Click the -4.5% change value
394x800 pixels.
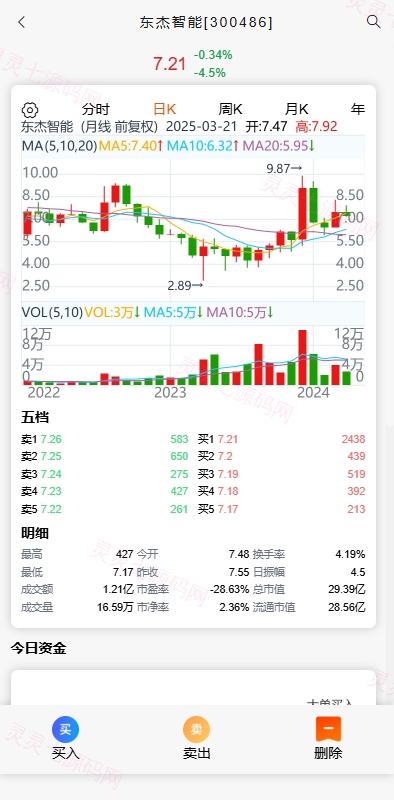point(210,73)
